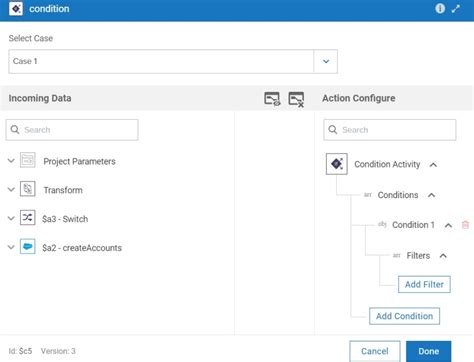Click the Transform activity icon
This screenshot has width=474, height=362.
(x=28, y=189)
